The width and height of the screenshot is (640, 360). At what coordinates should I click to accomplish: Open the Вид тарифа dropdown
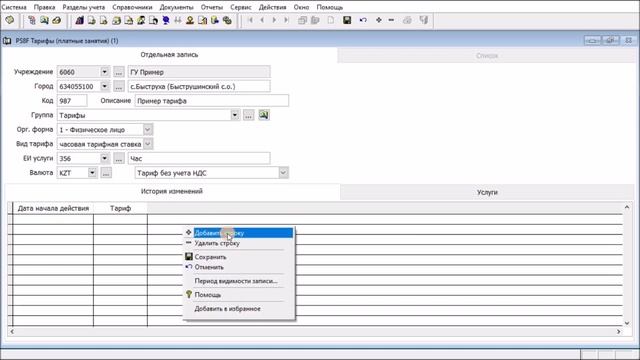148,144
